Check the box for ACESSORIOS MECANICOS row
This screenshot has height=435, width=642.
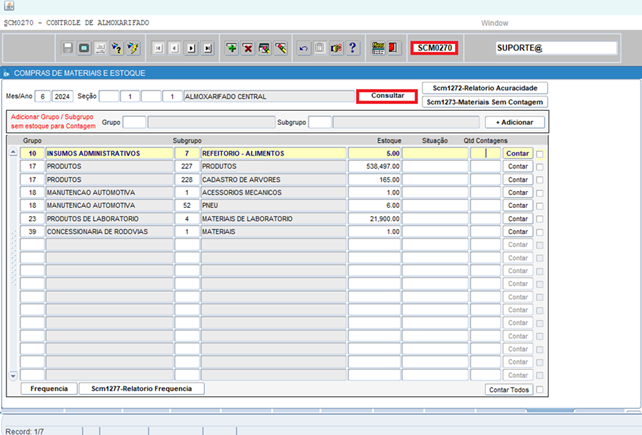click(x=540, y=193)
